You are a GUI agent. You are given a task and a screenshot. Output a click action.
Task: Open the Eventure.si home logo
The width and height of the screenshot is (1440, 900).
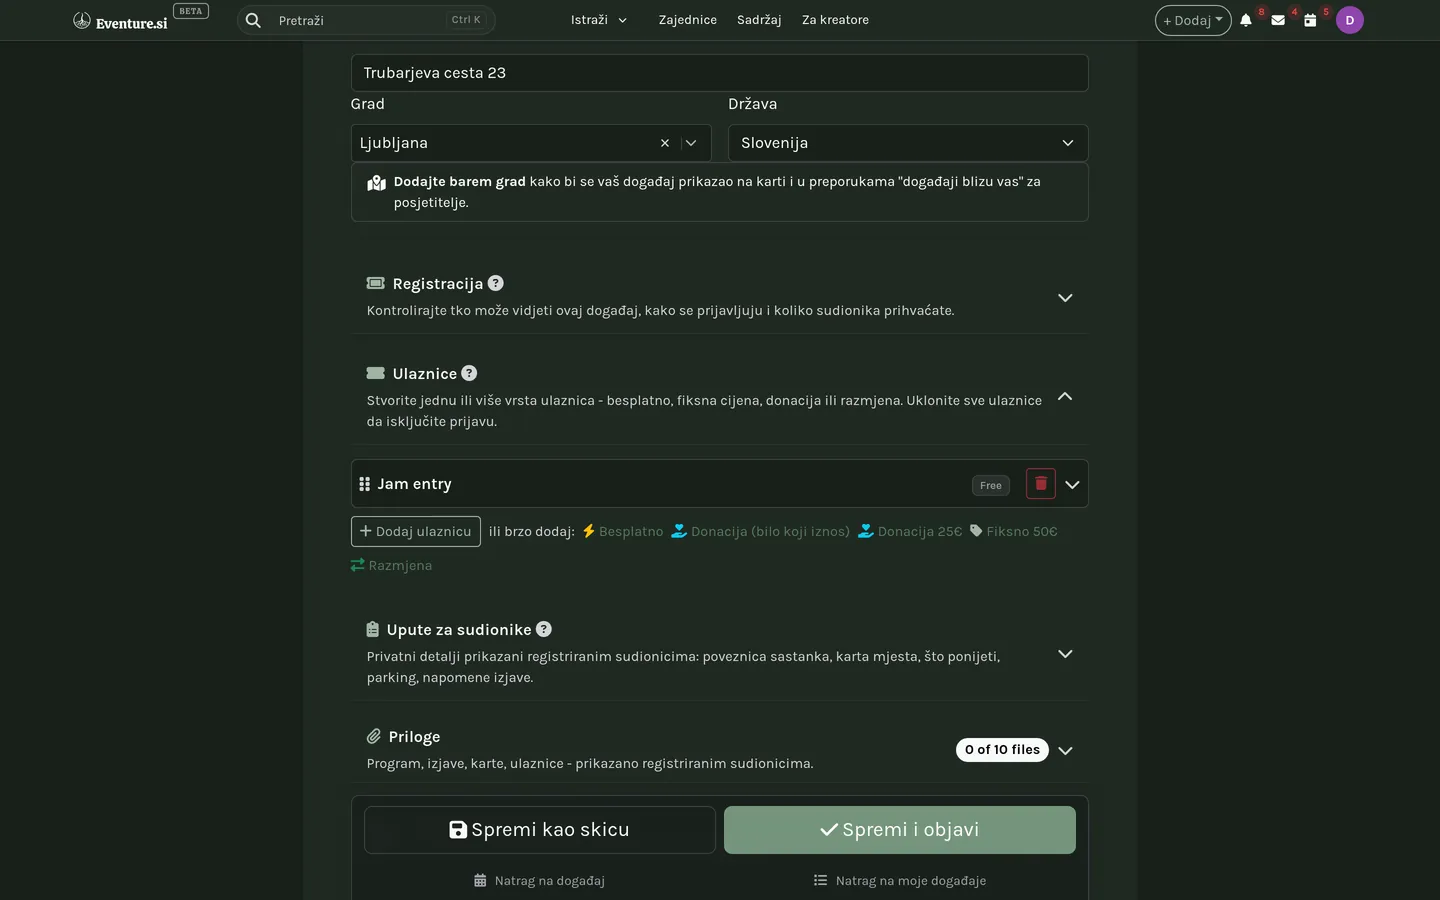click(x=120, y=21)
